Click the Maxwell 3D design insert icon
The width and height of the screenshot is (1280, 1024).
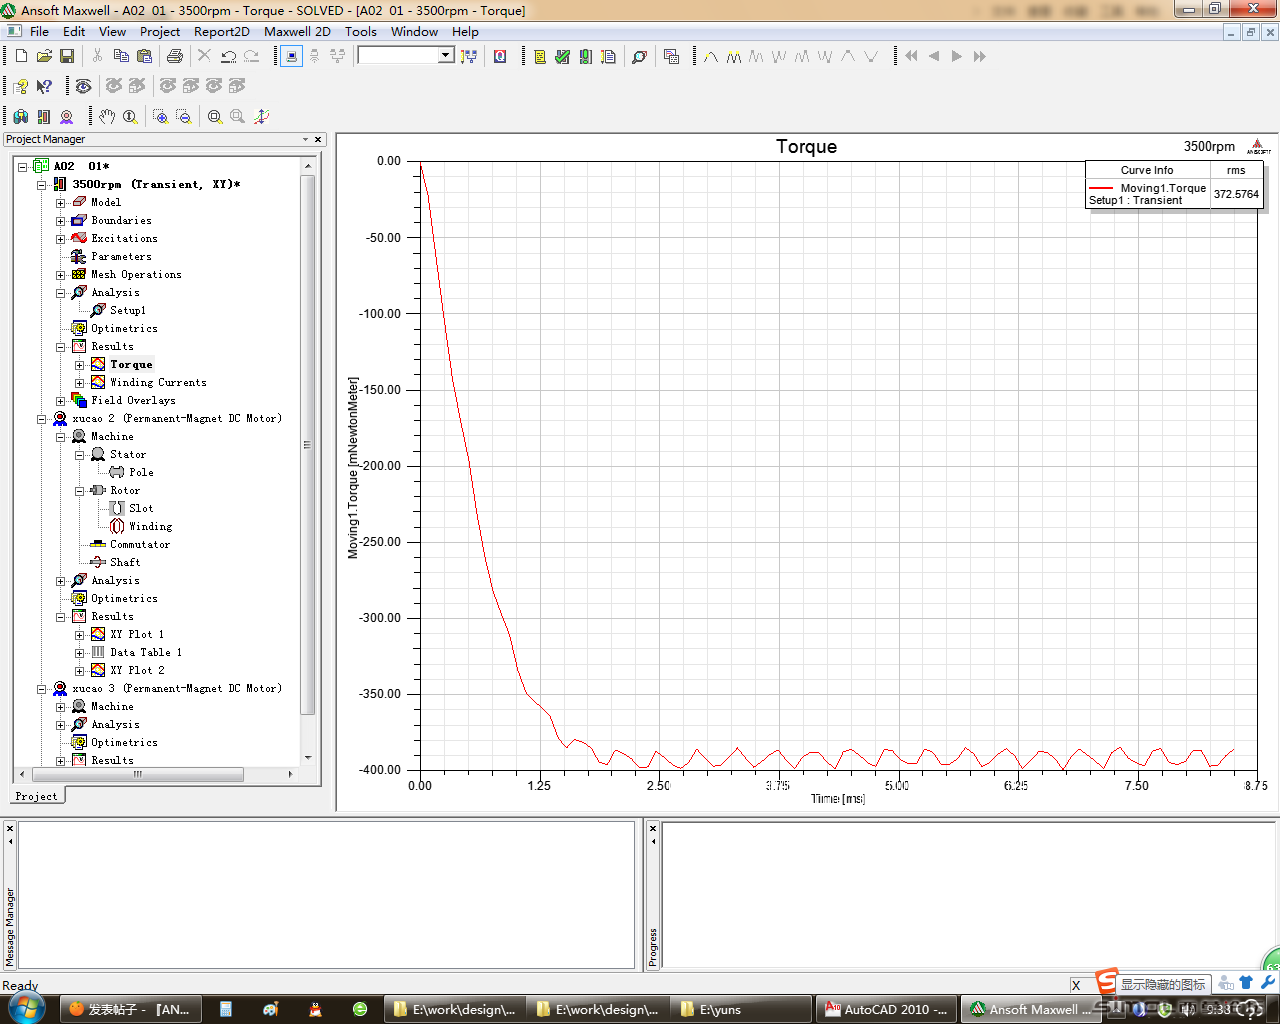coord(21,116)
